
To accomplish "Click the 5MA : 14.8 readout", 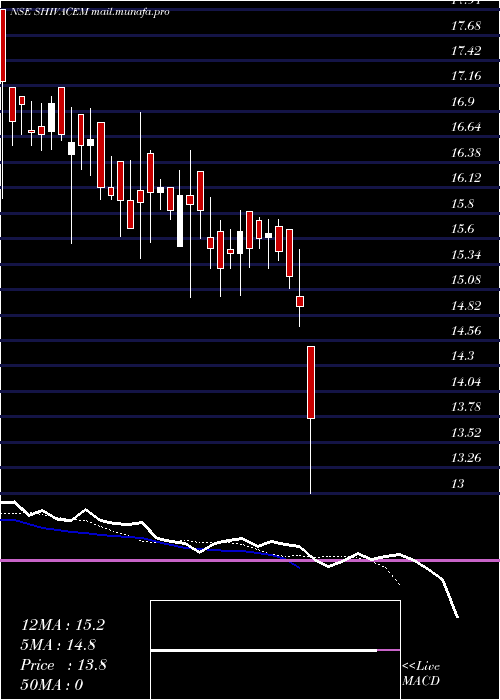I will pos(58,645).
